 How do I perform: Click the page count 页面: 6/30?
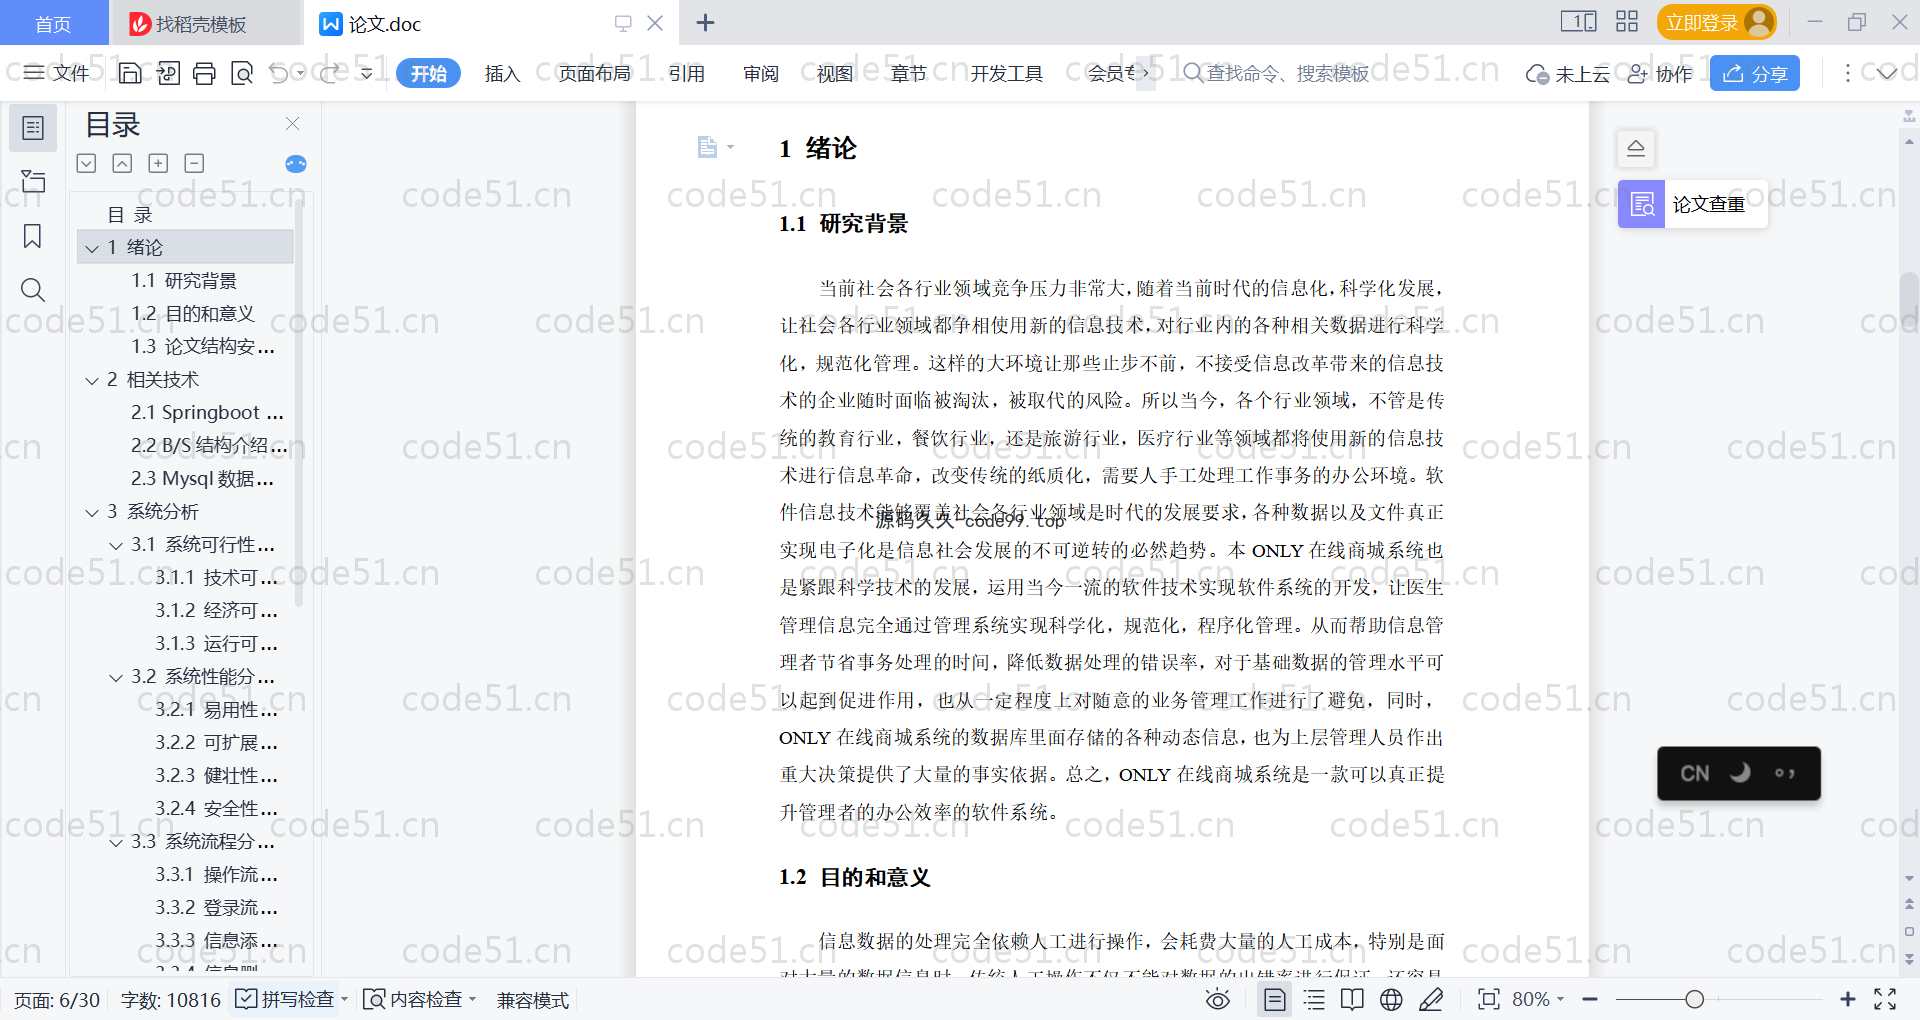pos(57,1000)
